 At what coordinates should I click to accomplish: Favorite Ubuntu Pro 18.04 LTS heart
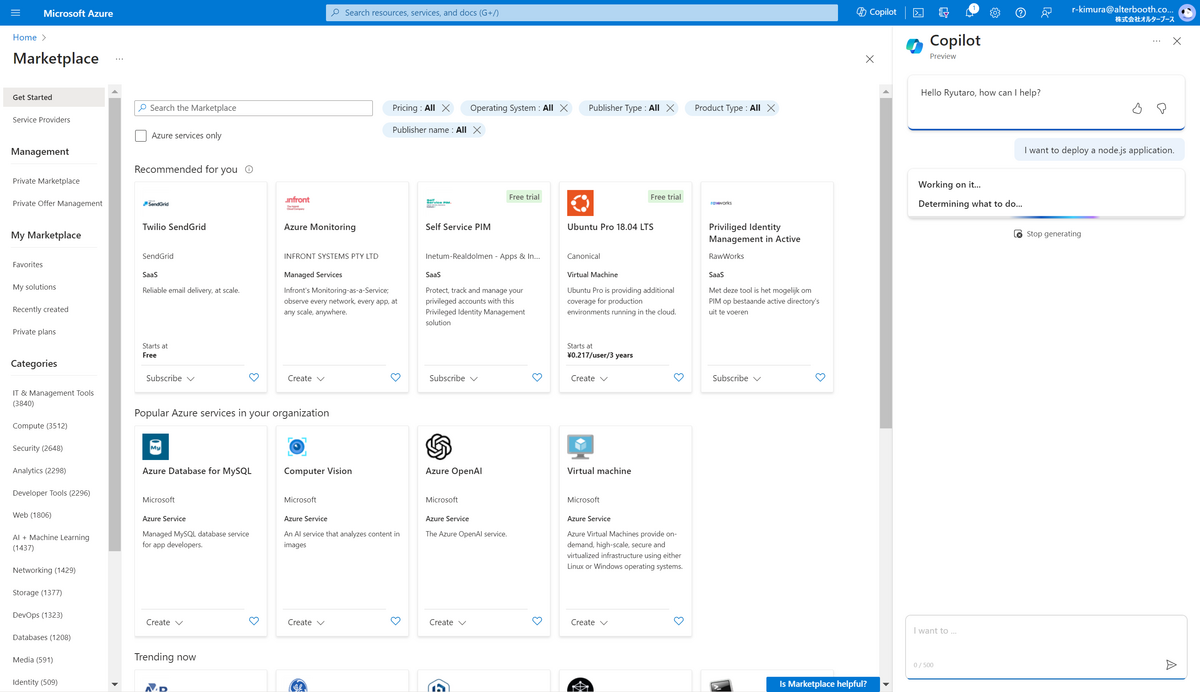point(679,378)
